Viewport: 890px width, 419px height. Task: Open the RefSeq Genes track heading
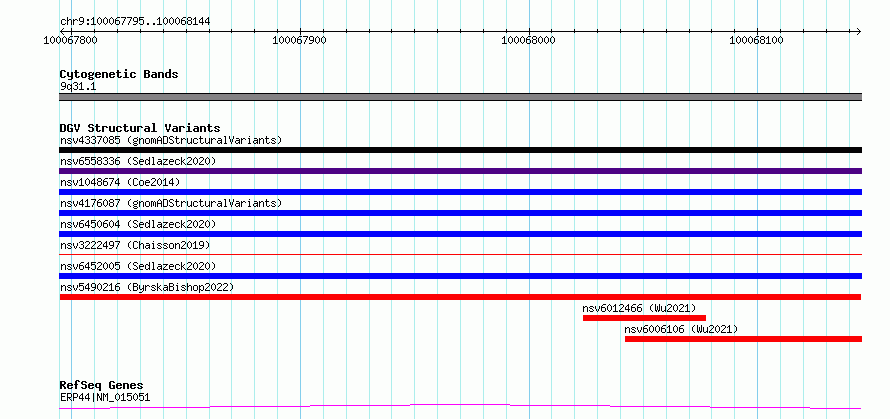tap(102, 386)
